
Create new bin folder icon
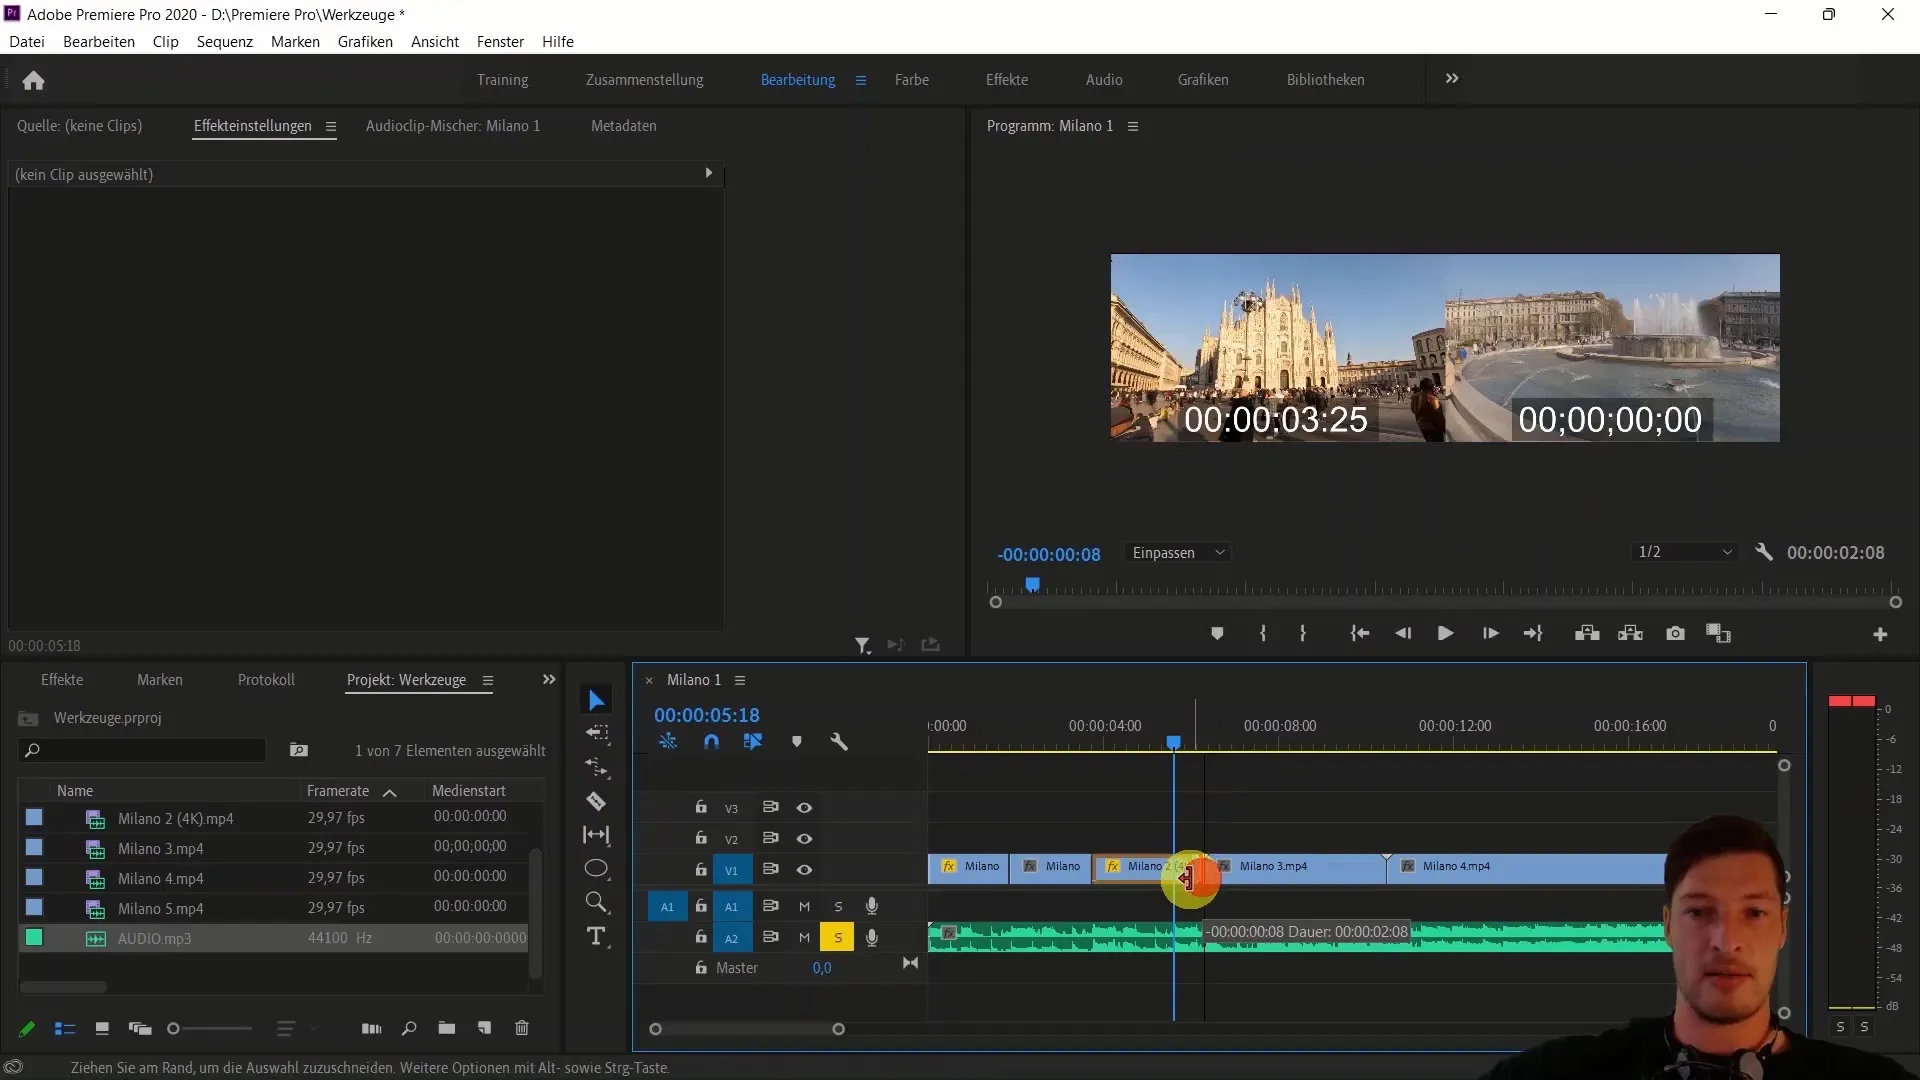pyautogui.click(x=447, y=1028)
